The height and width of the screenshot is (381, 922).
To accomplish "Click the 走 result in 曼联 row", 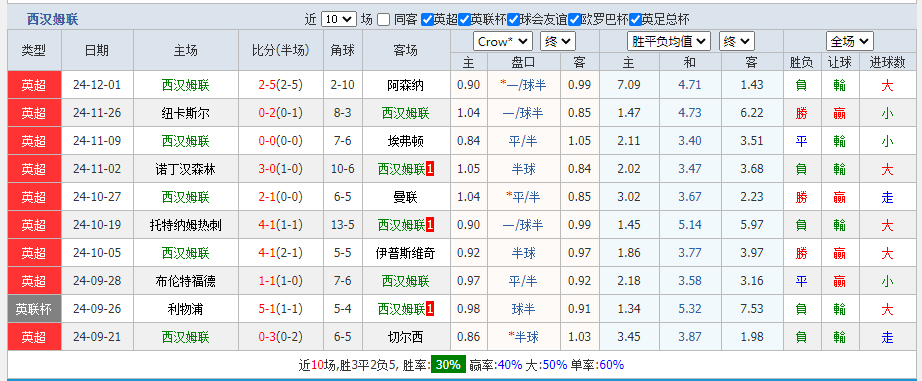I will [x=887, y=198].
